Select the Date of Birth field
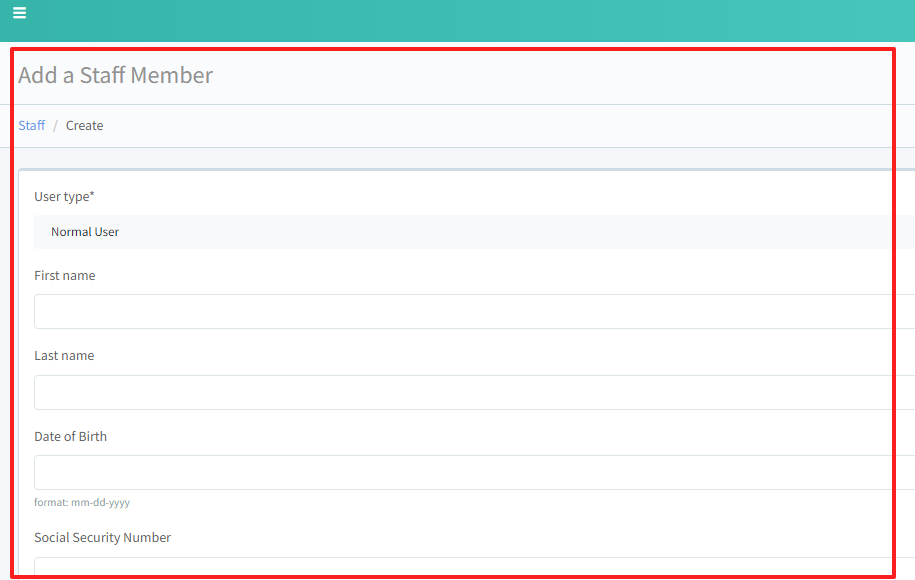The width and height of the screenshot is (915, 580). tap(470, 472)
